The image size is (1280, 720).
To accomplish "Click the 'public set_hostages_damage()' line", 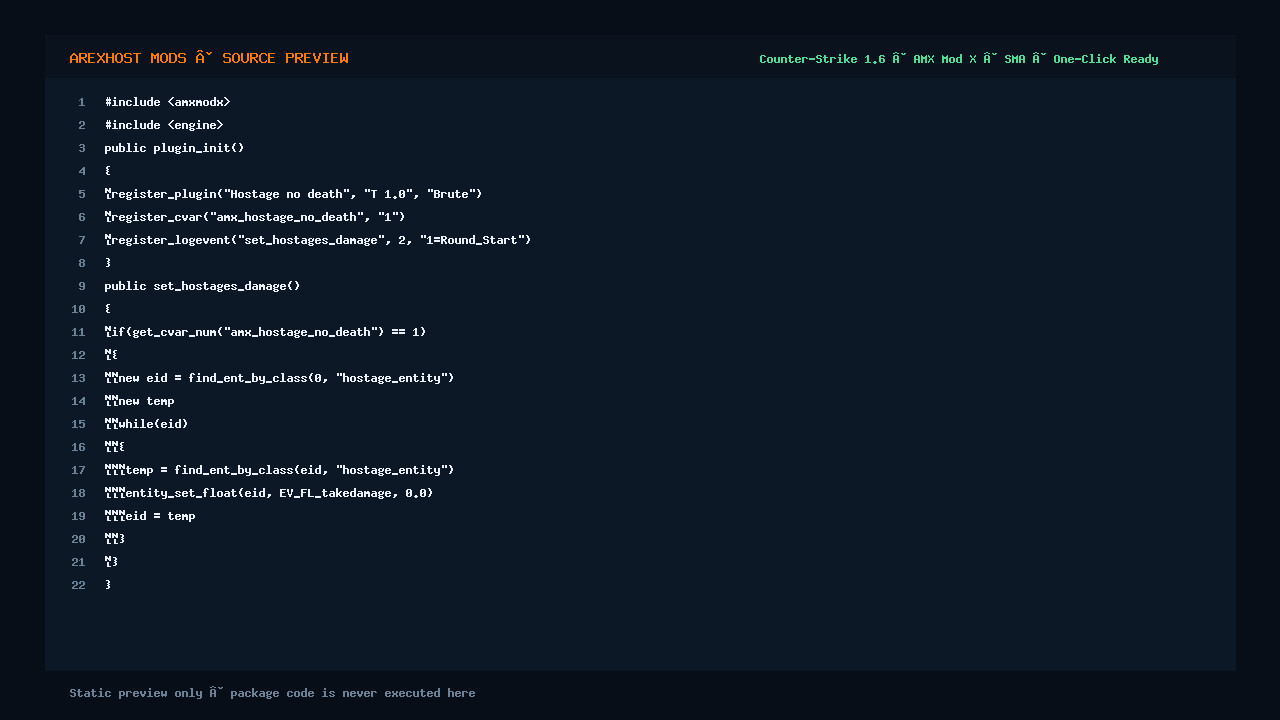I will (x=202, y=286).
